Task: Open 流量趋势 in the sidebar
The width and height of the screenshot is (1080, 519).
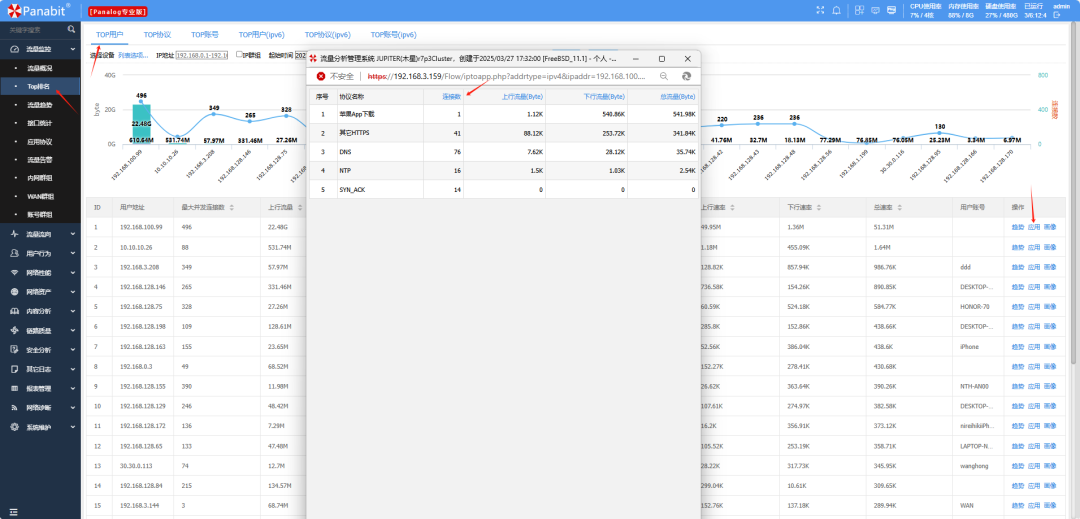Action: 40,105
